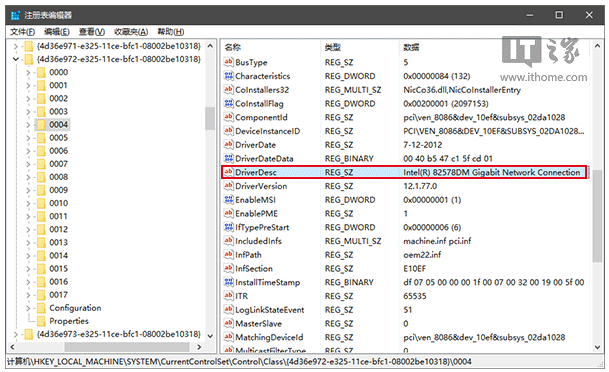Click the tree pane horizontal scrollbar right arrow
This screenshot has width=609, height=372.
pyautogui.click(x=199, y=347)
